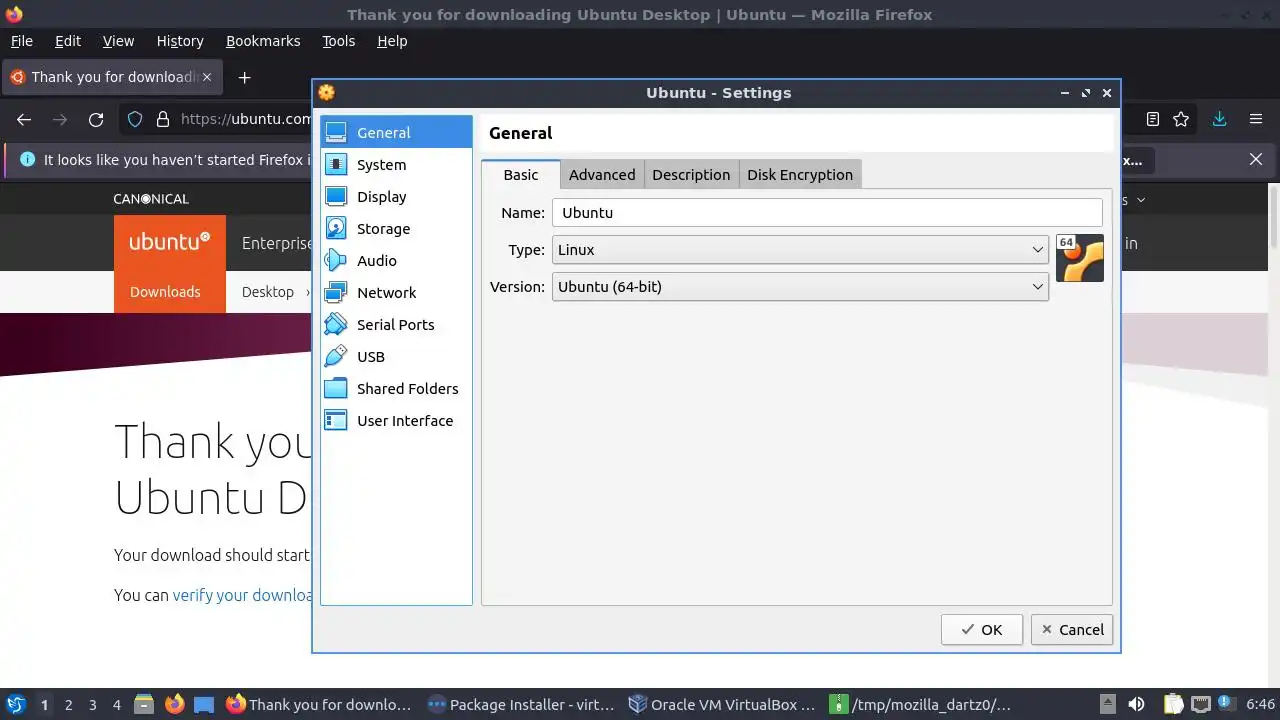The width and height of the screenshot is (1280, 720).
Task: Open the taskbar file manager icon
Action: (144, 704)
